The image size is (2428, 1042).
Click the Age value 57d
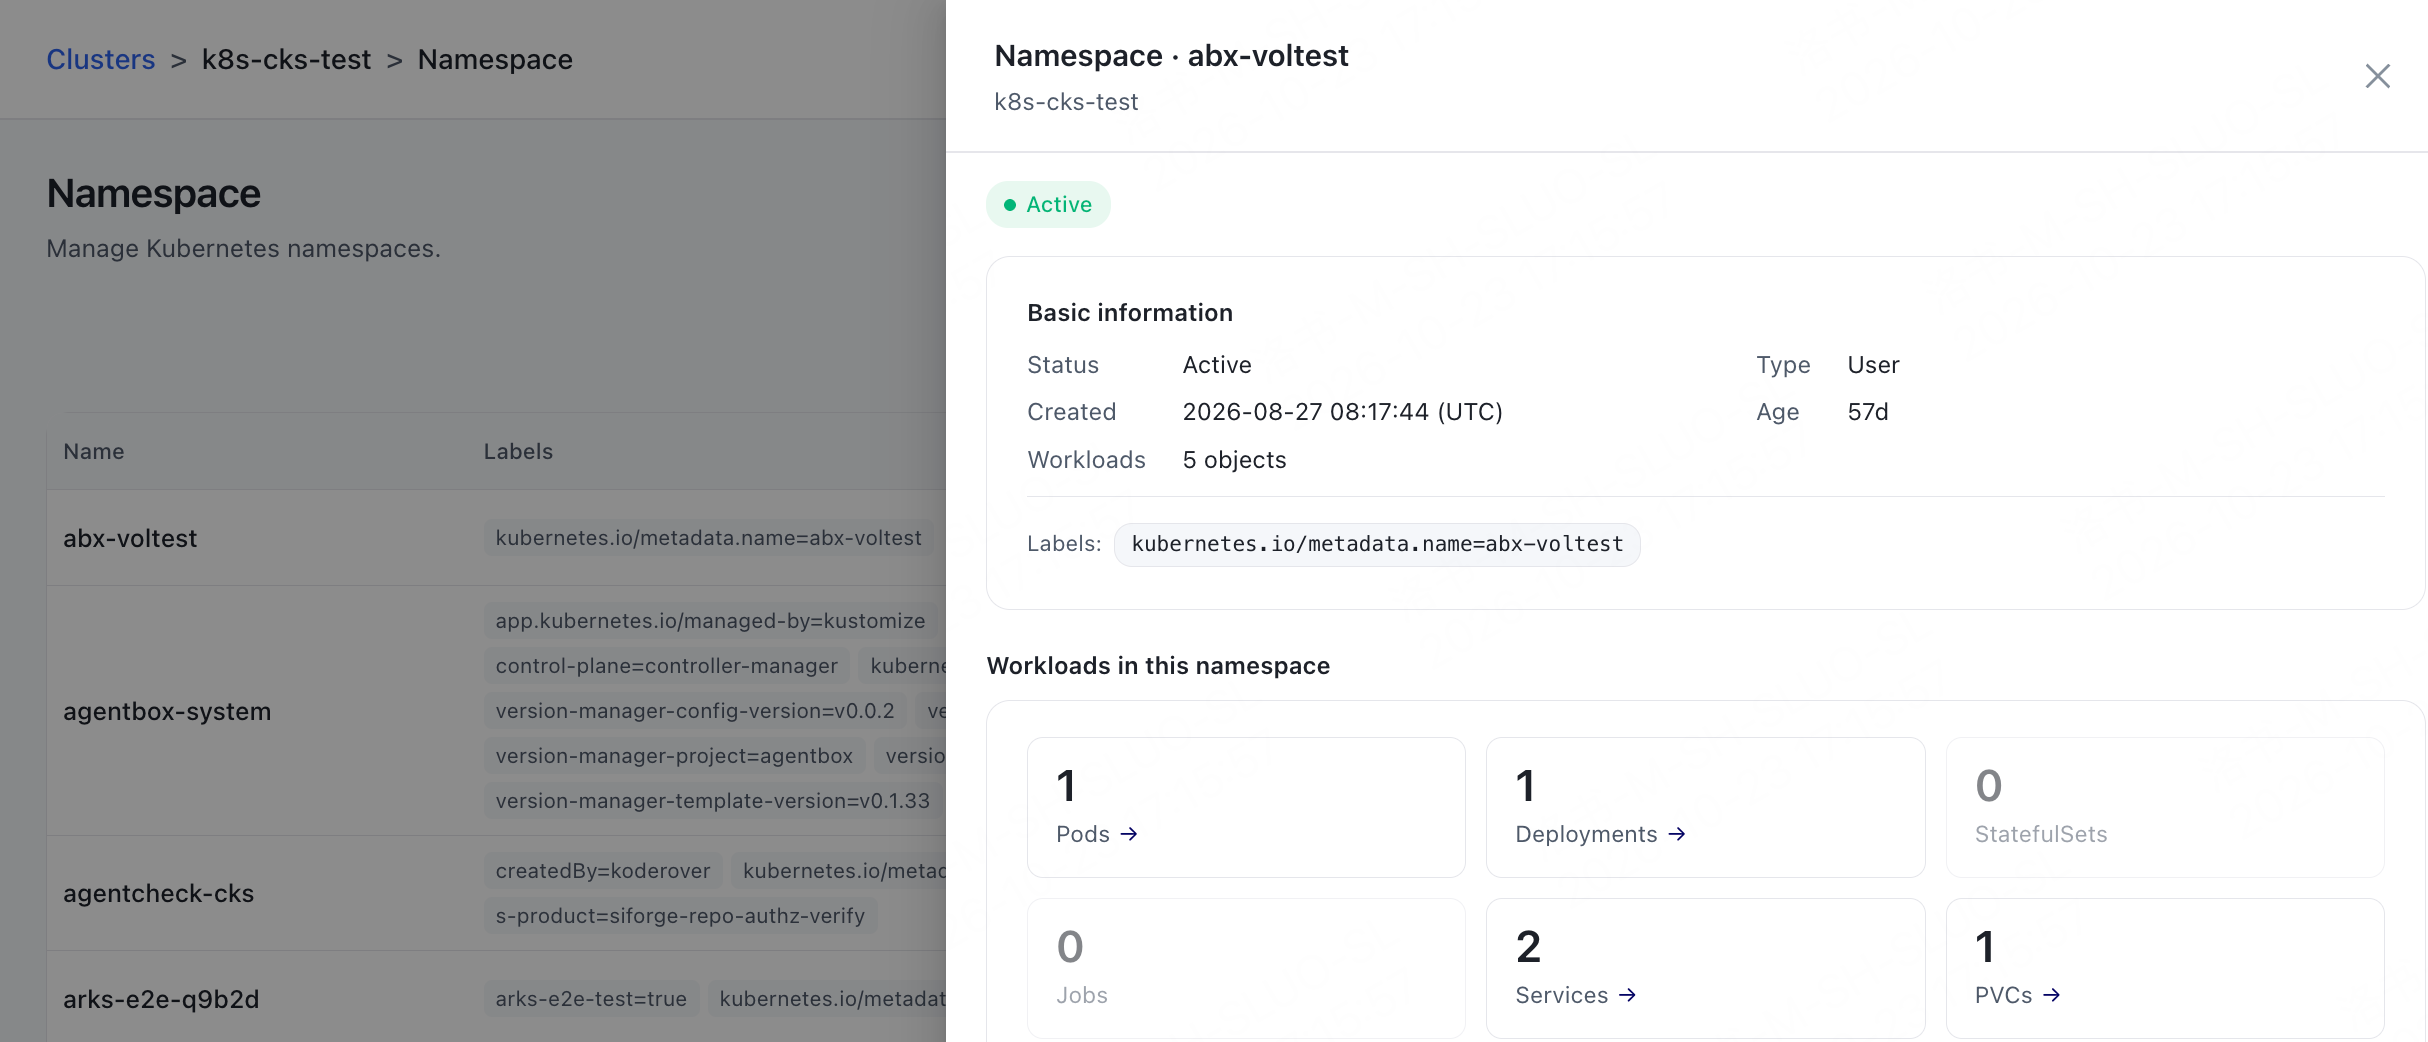[1867, 412]
